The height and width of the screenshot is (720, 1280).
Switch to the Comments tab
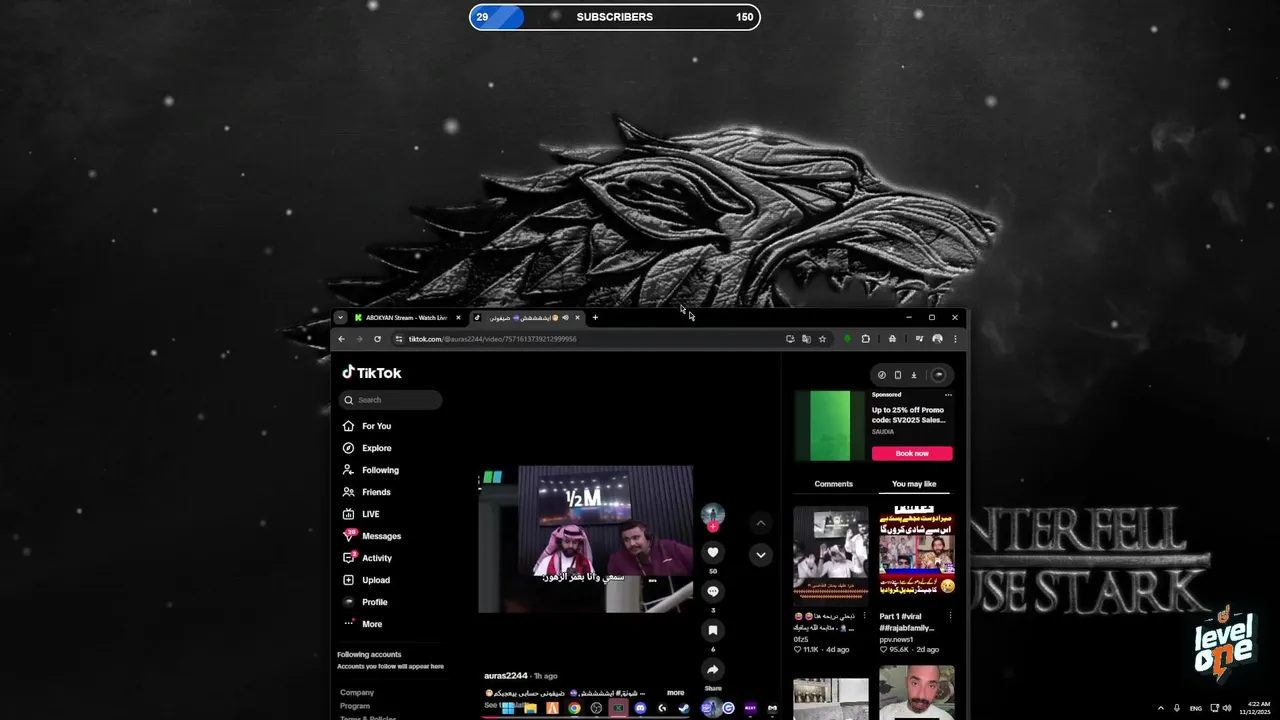pyautogui.click(x=833, y=484)
